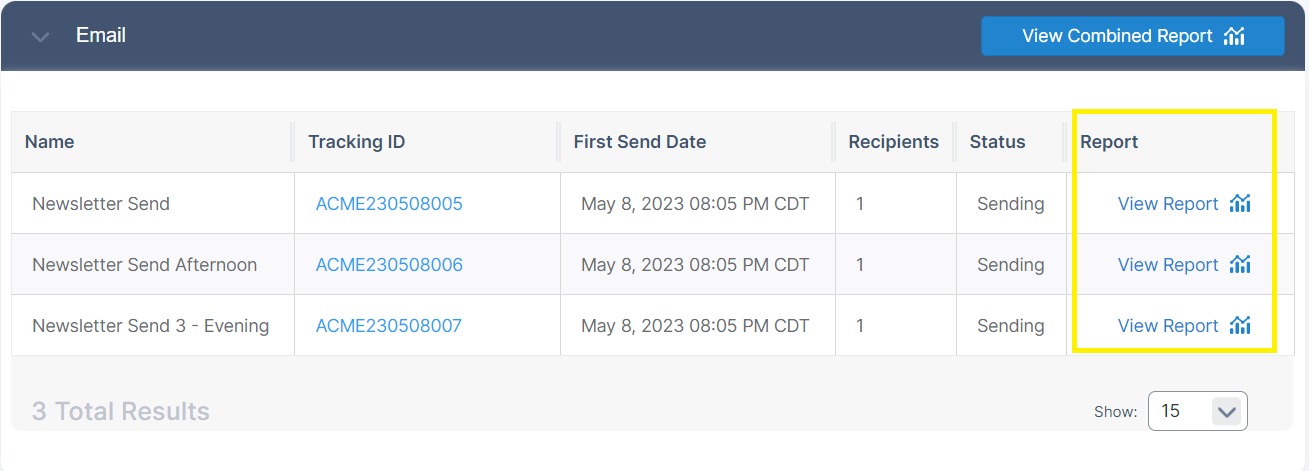Click chart icon in Newsletter Send row

coord(1240,204)
